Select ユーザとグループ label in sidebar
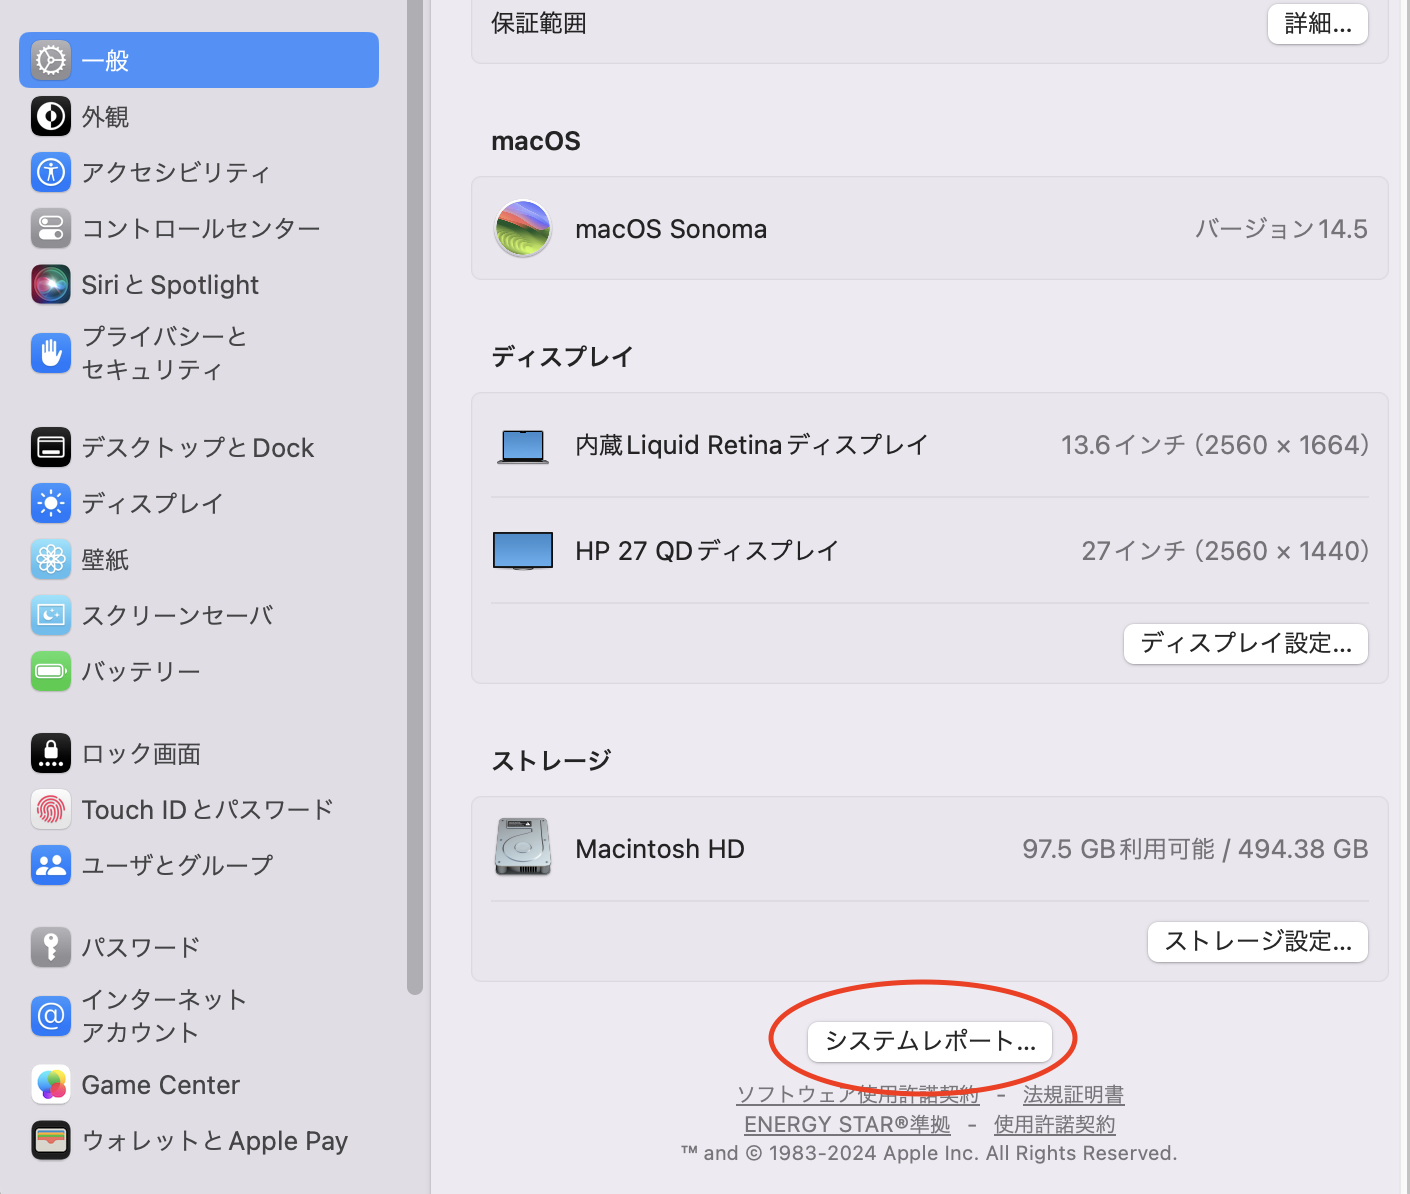Viewport: 1410px width, 1194px height. coord(177,865)
